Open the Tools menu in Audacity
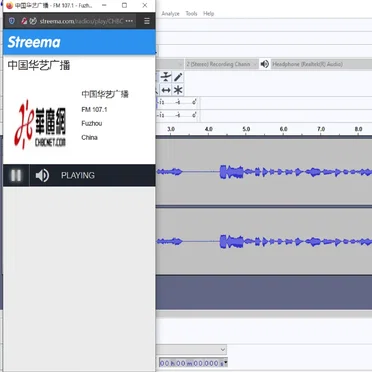 pos(191,14)
